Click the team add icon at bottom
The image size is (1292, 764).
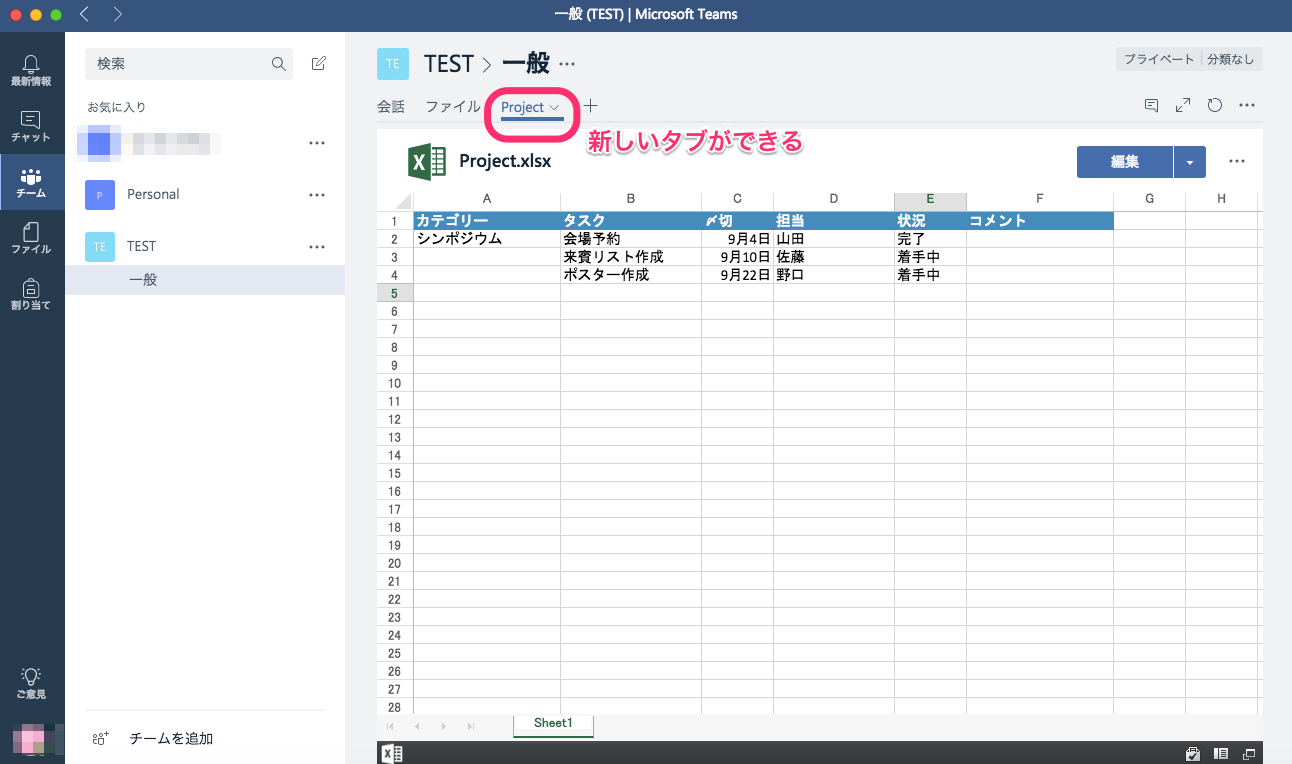point(100,739)
